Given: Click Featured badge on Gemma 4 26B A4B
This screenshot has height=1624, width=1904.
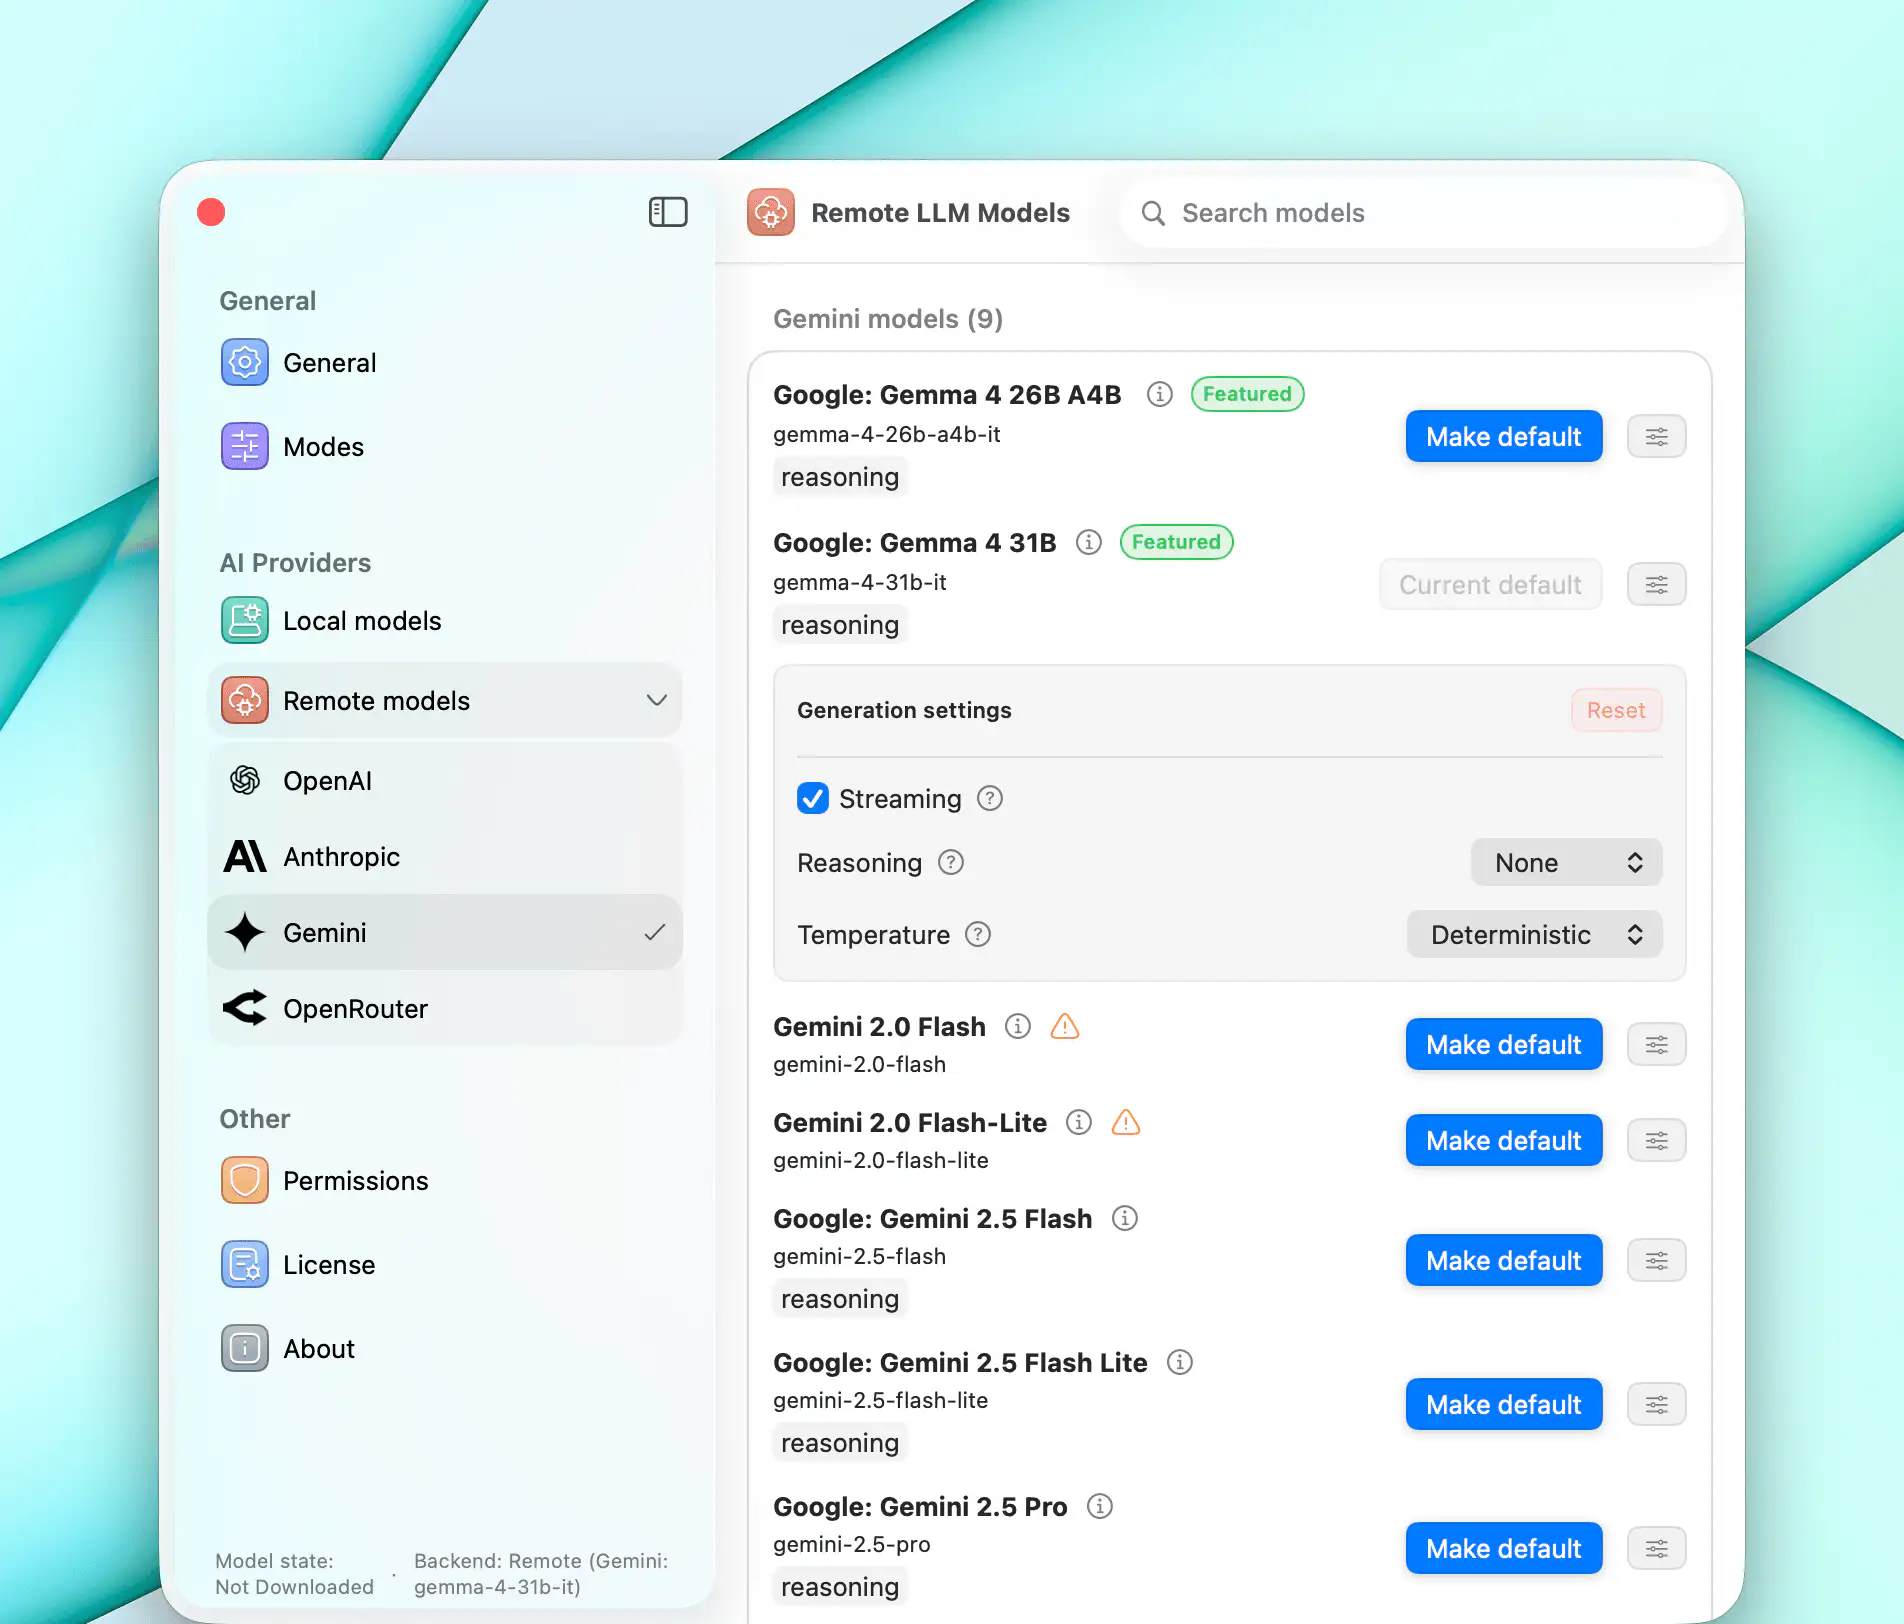Looking at the screenshot, I should [1247, 394].
